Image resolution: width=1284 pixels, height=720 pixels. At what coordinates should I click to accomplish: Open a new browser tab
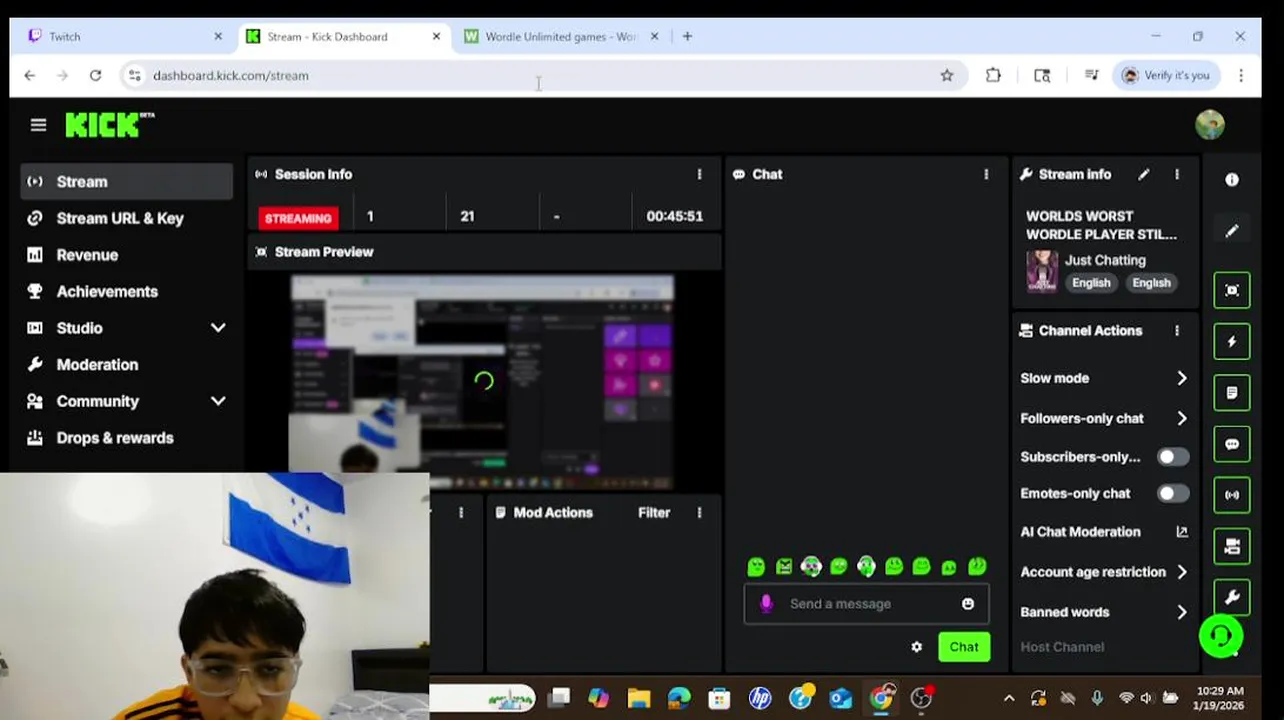pyautogui.click(x=687, y=36)
